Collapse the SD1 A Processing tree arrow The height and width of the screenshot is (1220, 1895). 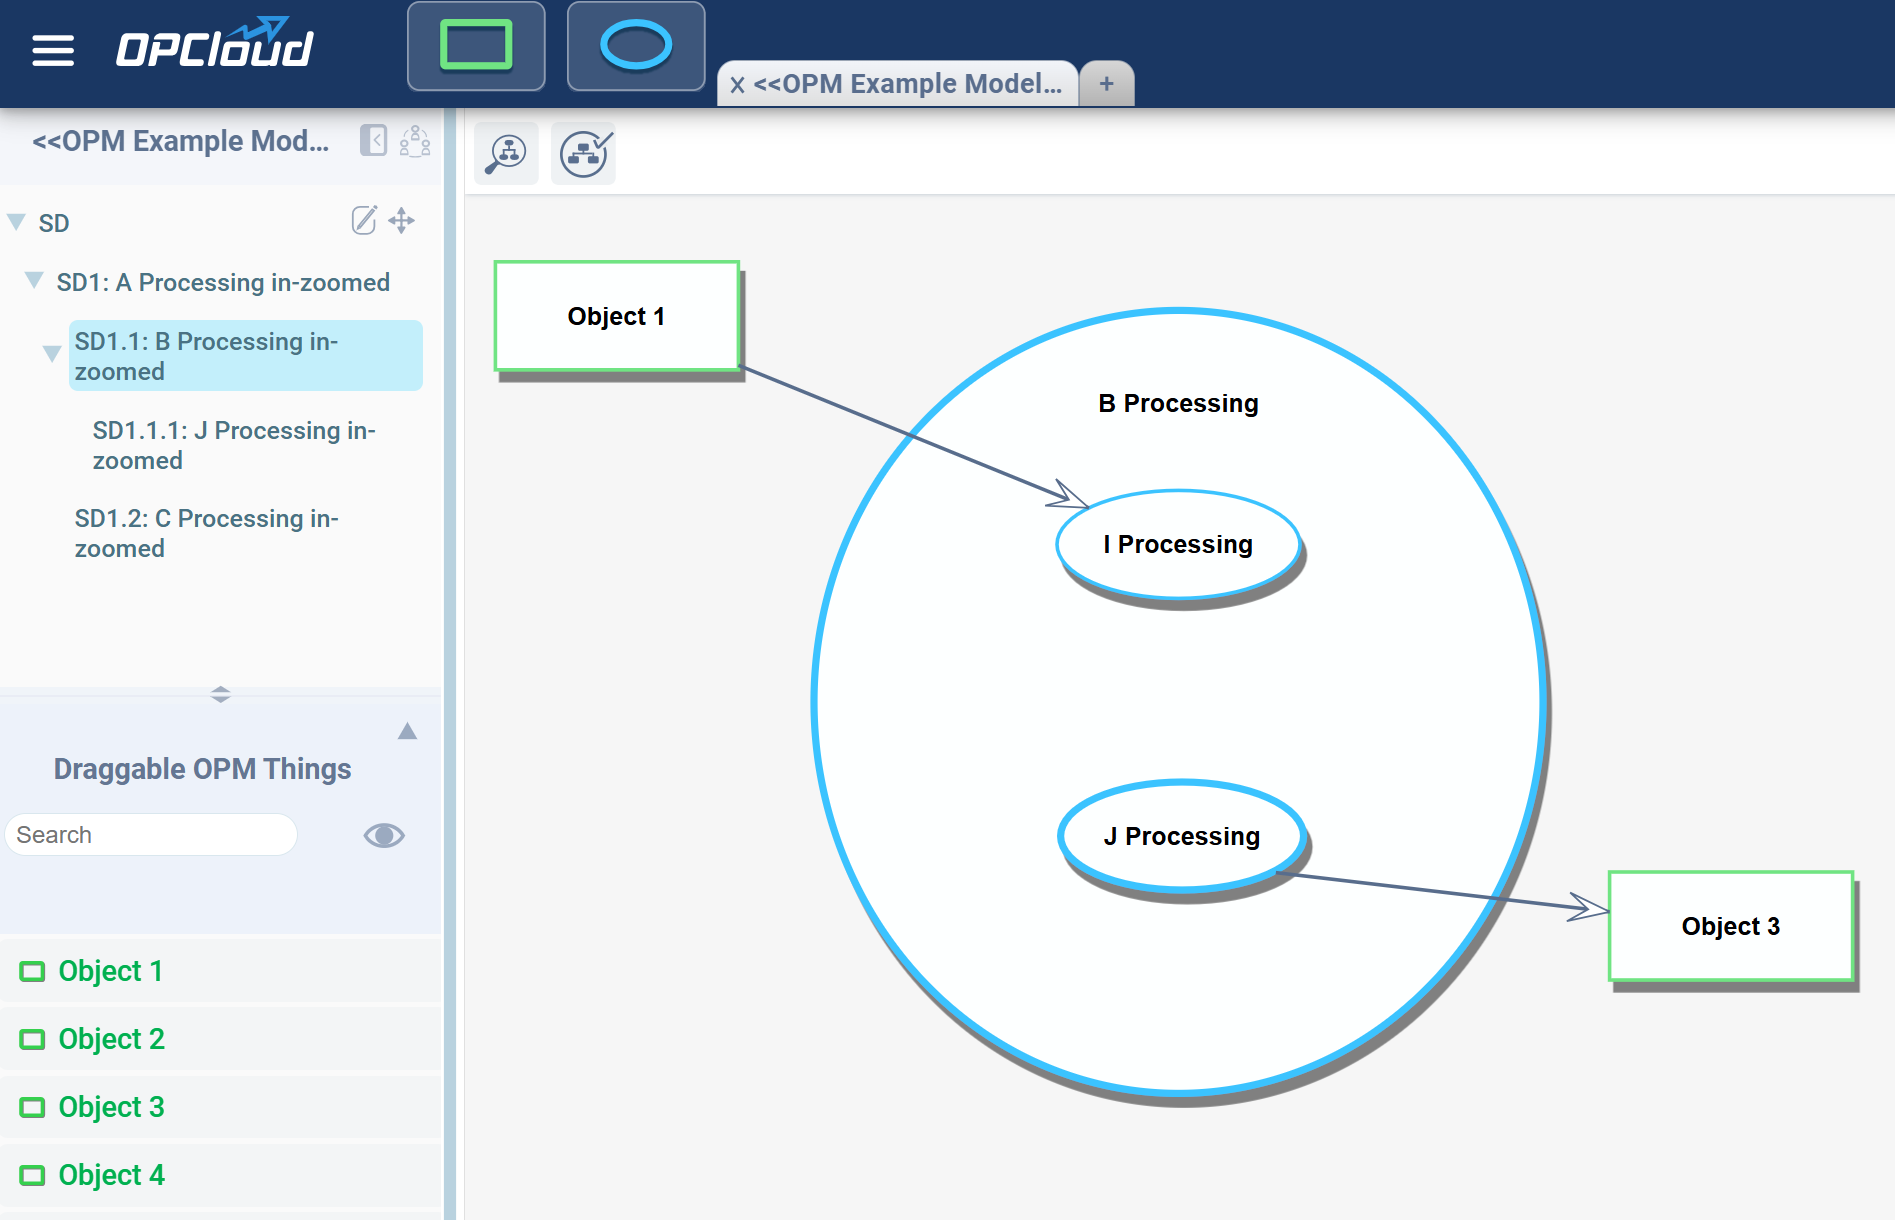click(x=34, y=280)
